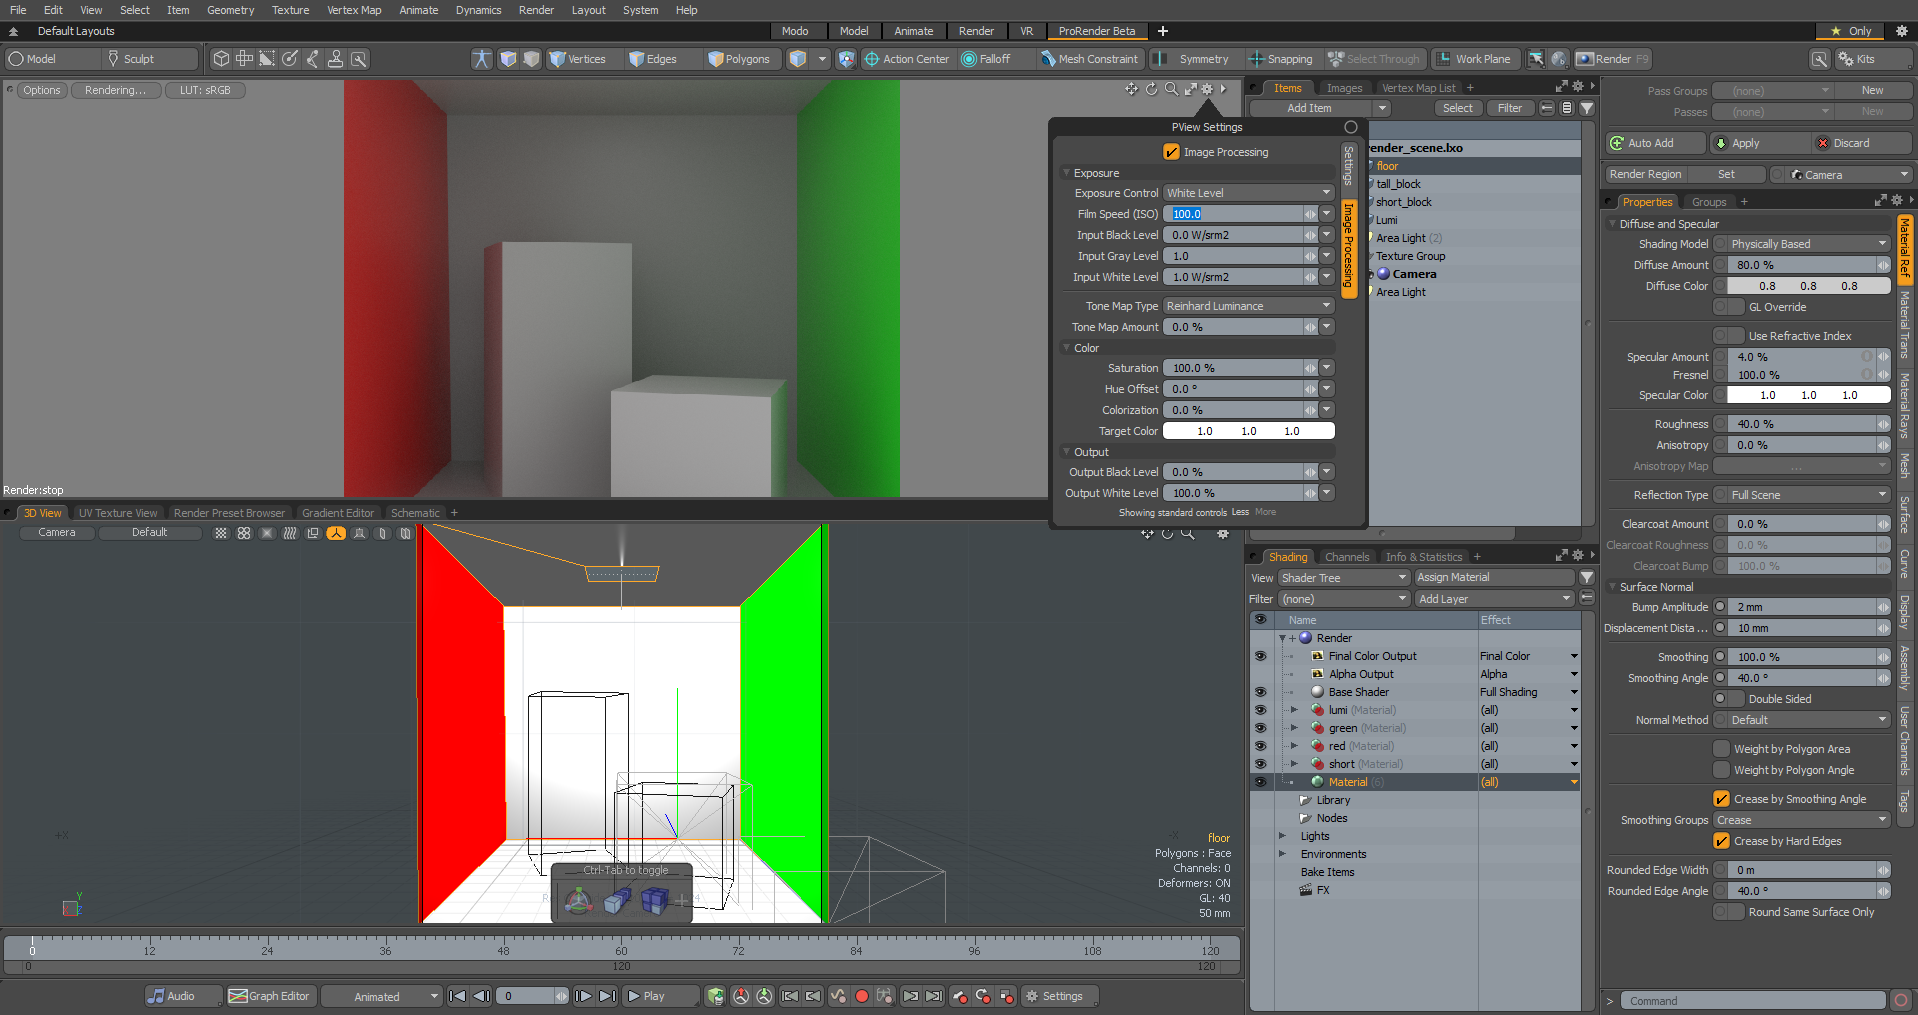The height and width of the screenshot is (1015, 1918).
Task: Click the Diffuse Color swatch
Action: [1808, 286]
